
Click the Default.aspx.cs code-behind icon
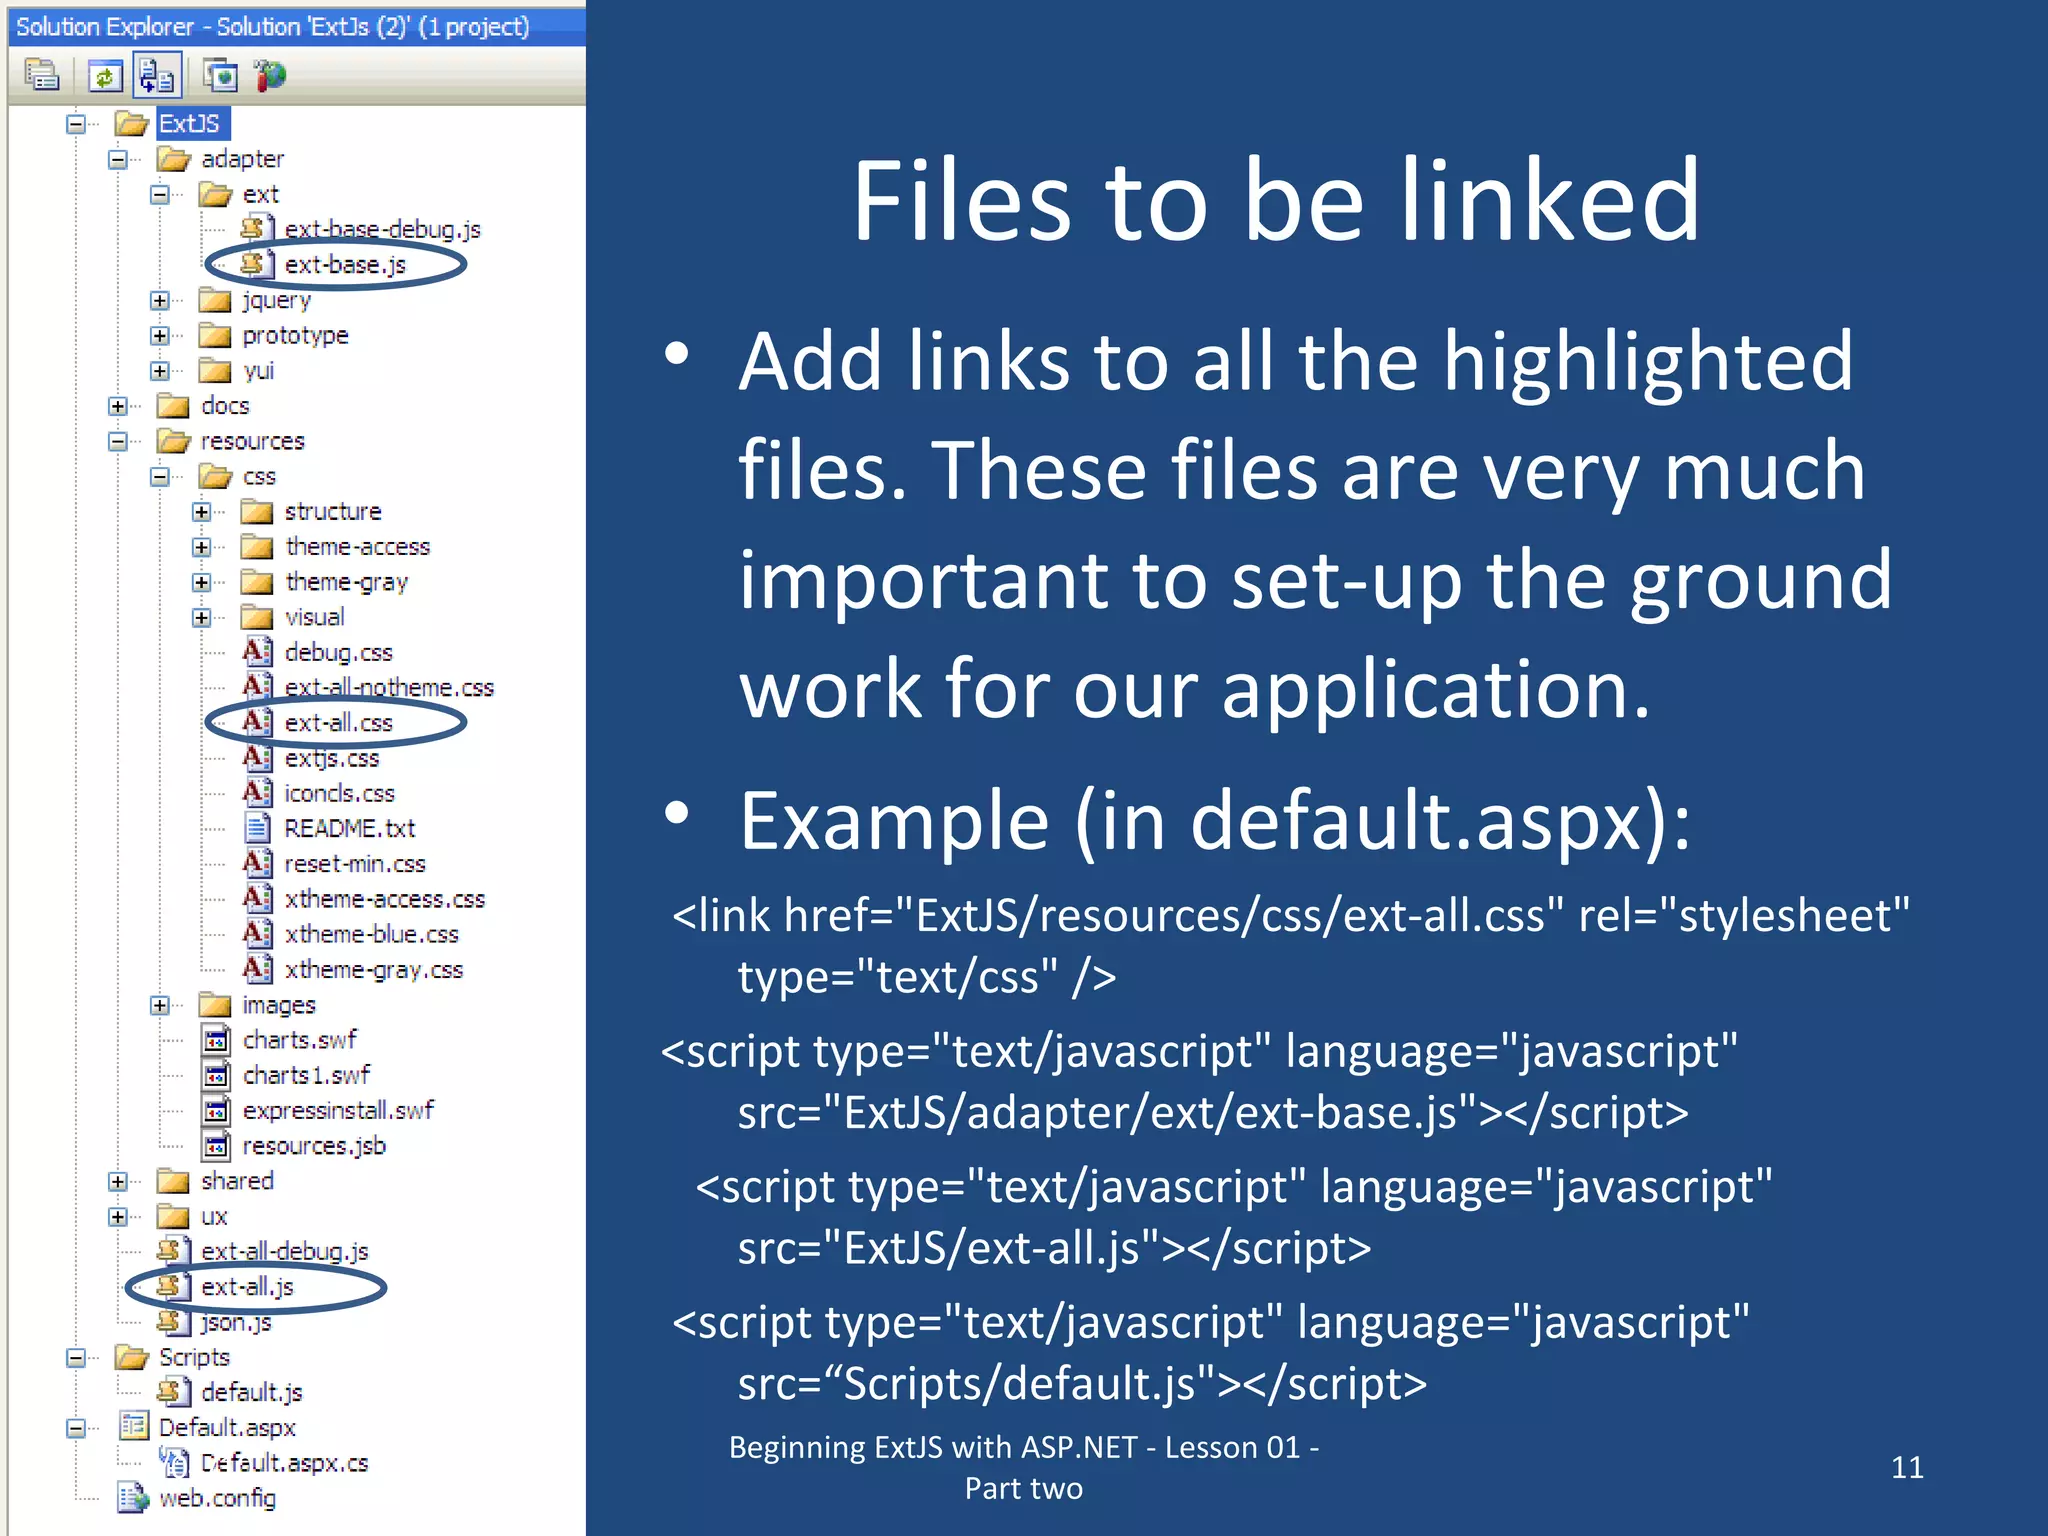(174, 1463)
